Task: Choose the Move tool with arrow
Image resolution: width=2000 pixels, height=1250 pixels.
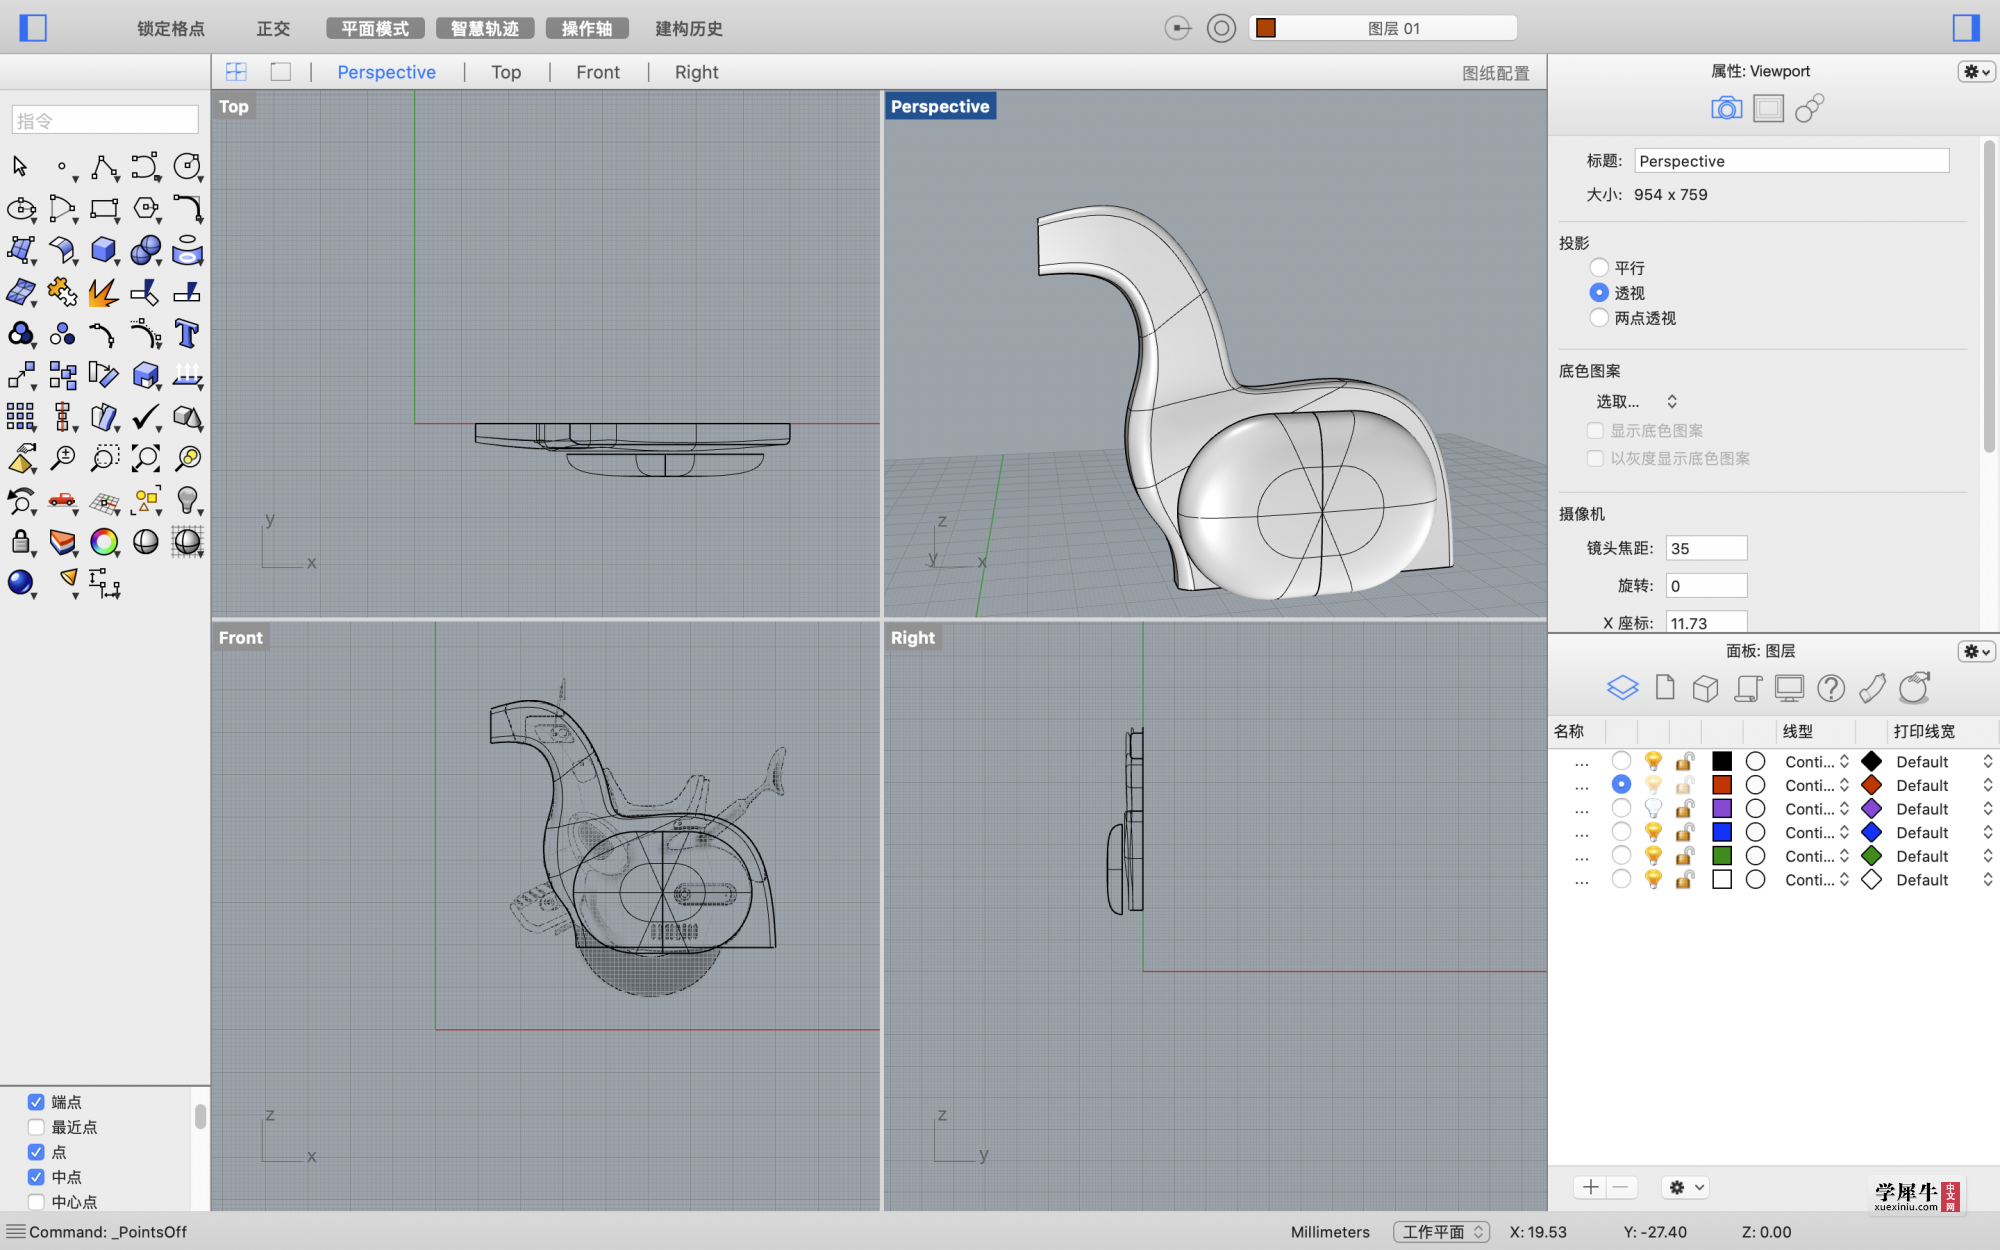Action: pos(21,375)
